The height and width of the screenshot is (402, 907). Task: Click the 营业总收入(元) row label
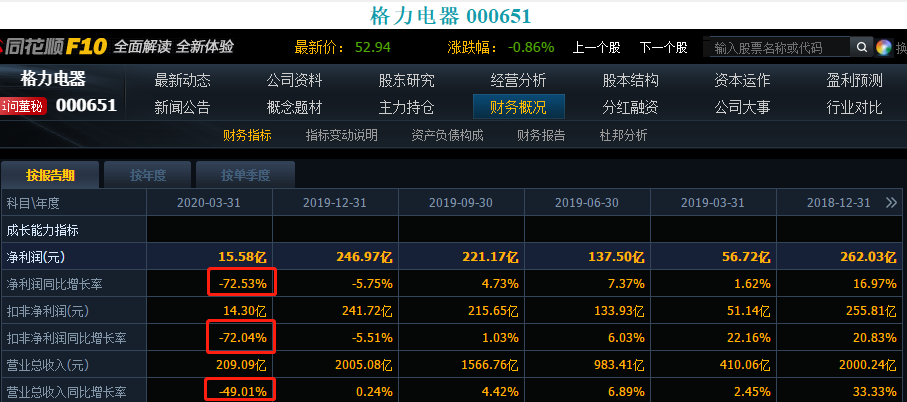click(48, 365)
